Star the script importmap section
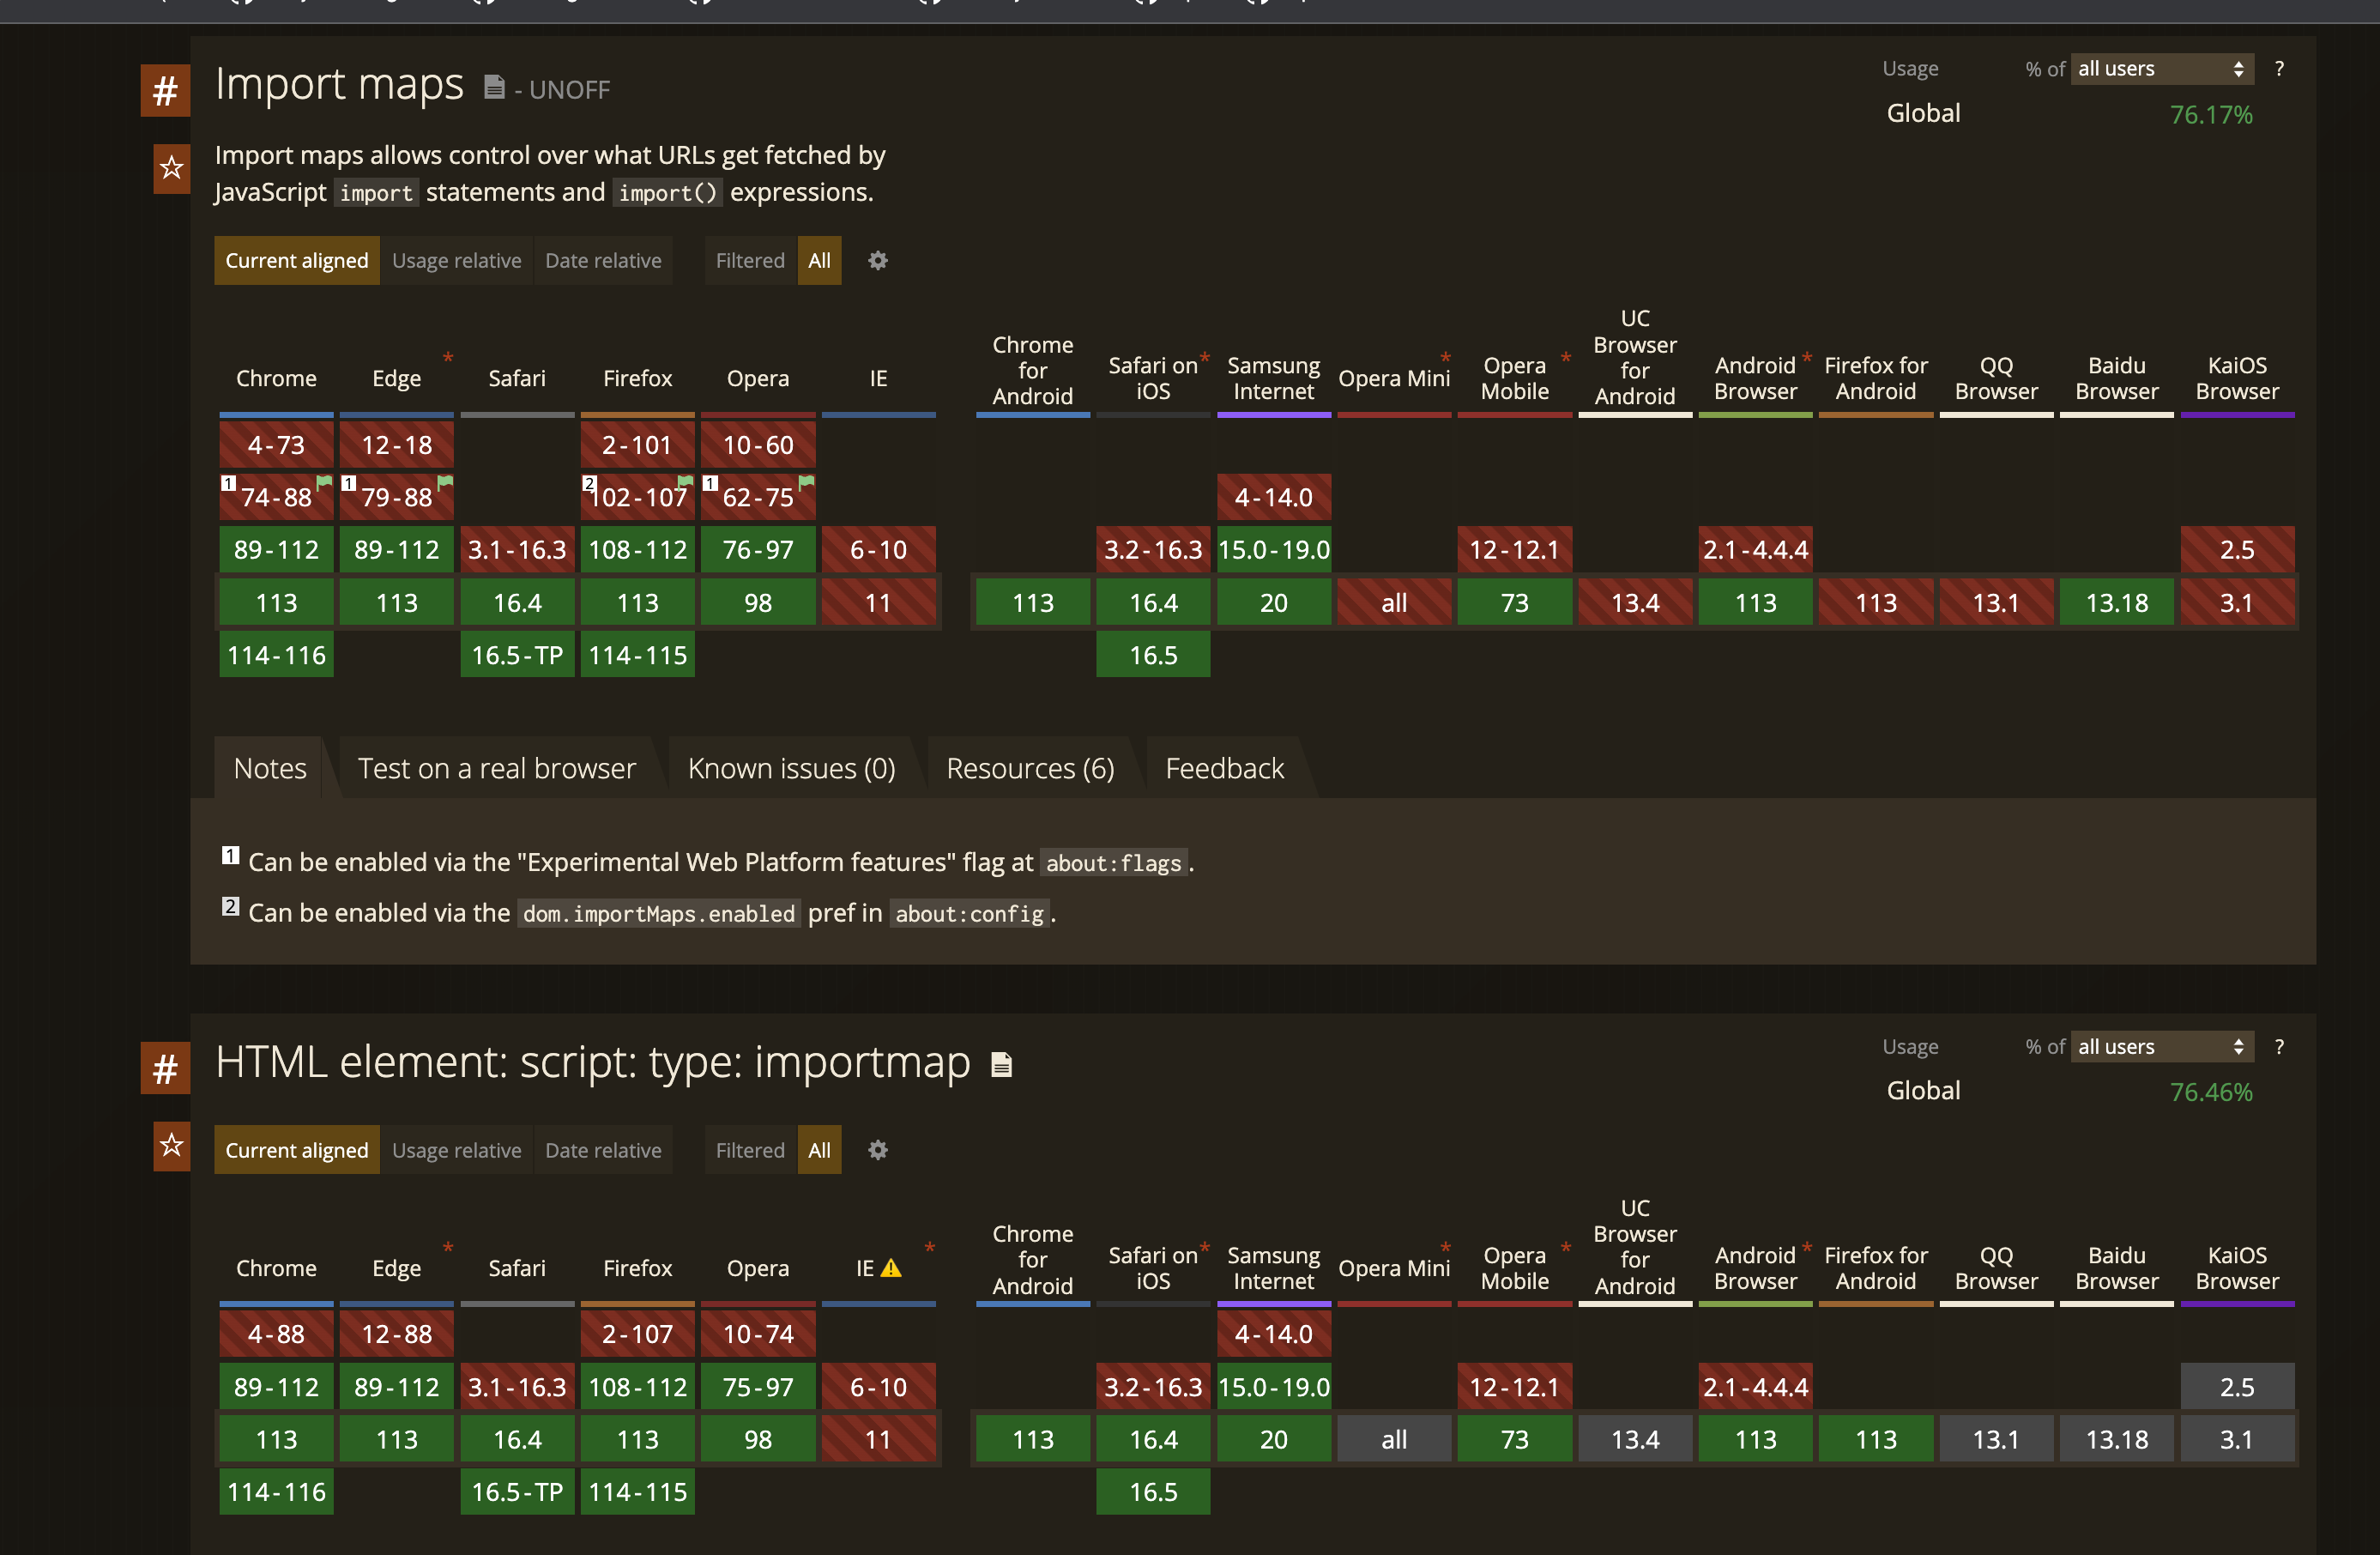The width and height of the screenshot is (2380, 1555). (x=171, y=1146)
